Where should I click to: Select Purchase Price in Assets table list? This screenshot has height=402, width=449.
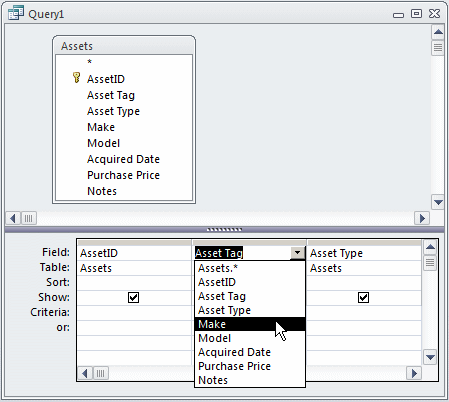(123, 175)
